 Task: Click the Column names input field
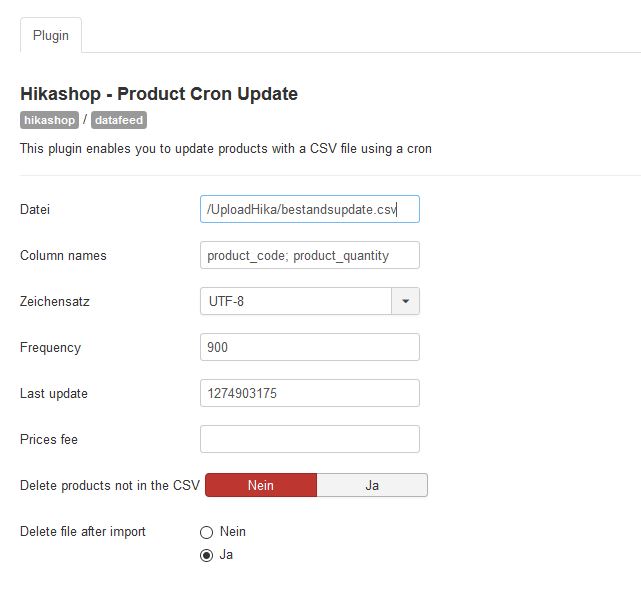coord(309,255)
